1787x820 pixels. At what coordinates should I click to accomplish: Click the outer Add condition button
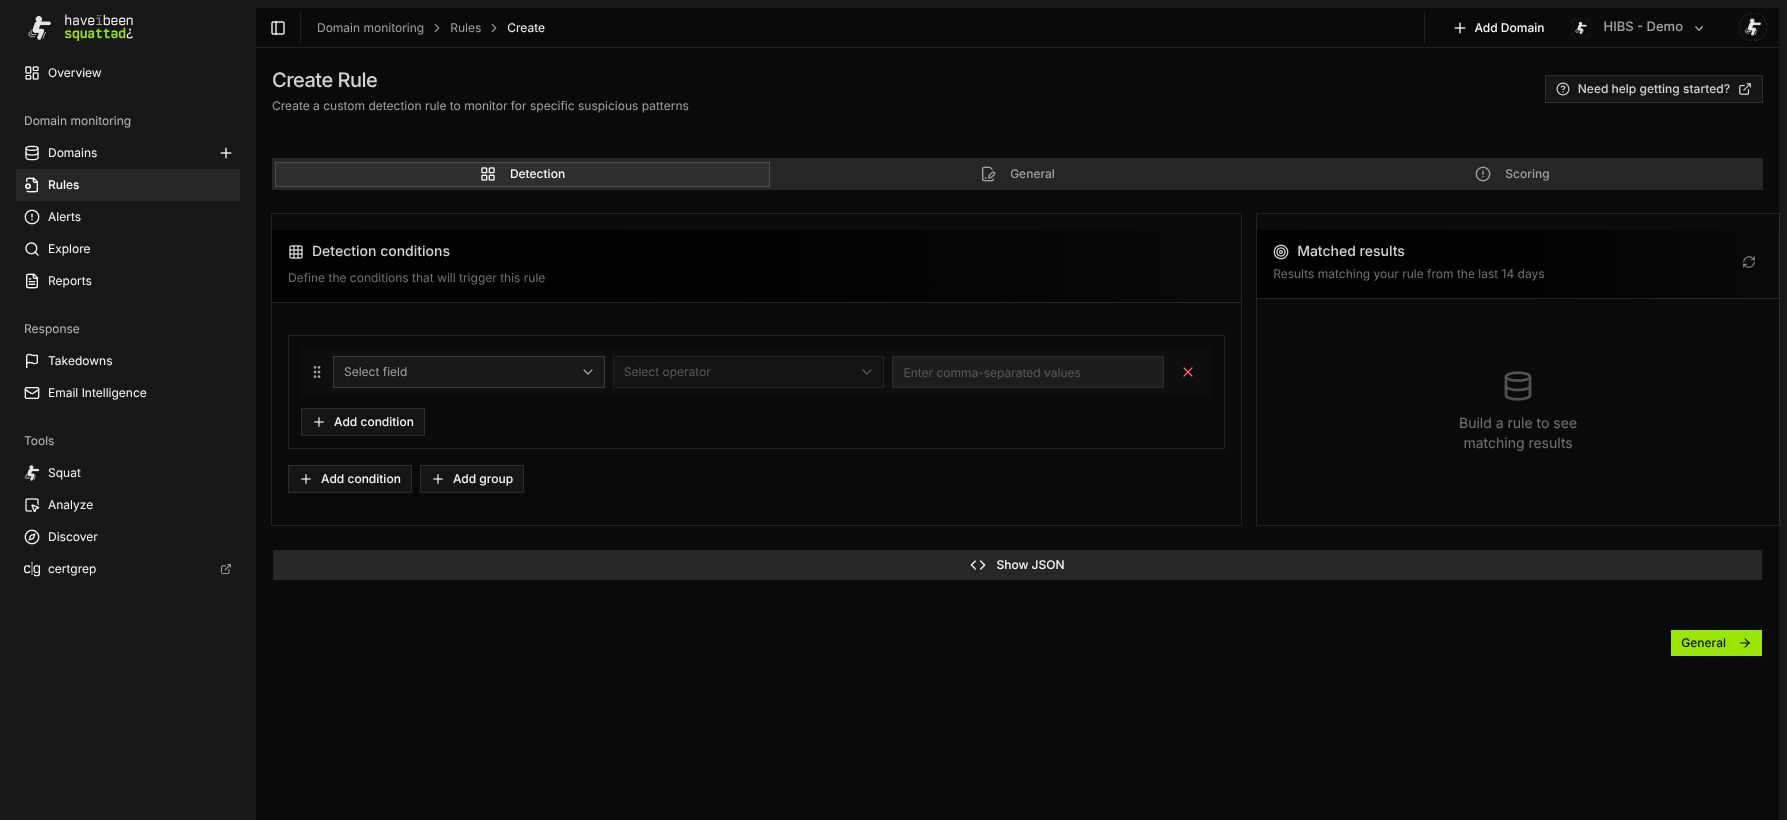pyautogui.click(x=350, y=479)
